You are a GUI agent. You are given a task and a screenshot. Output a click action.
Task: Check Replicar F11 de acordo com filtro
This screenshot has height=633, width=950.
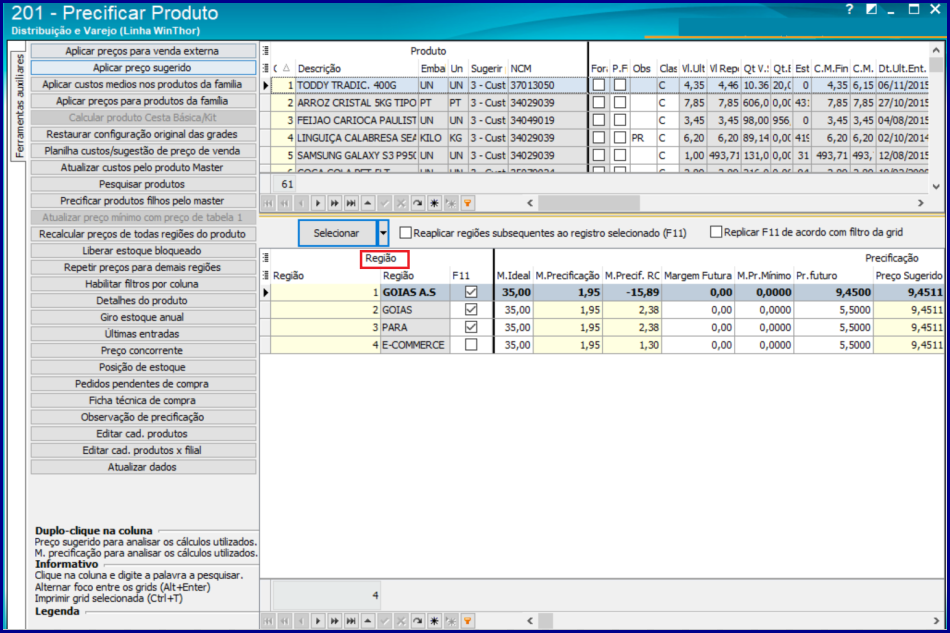[x=716, y=232]
